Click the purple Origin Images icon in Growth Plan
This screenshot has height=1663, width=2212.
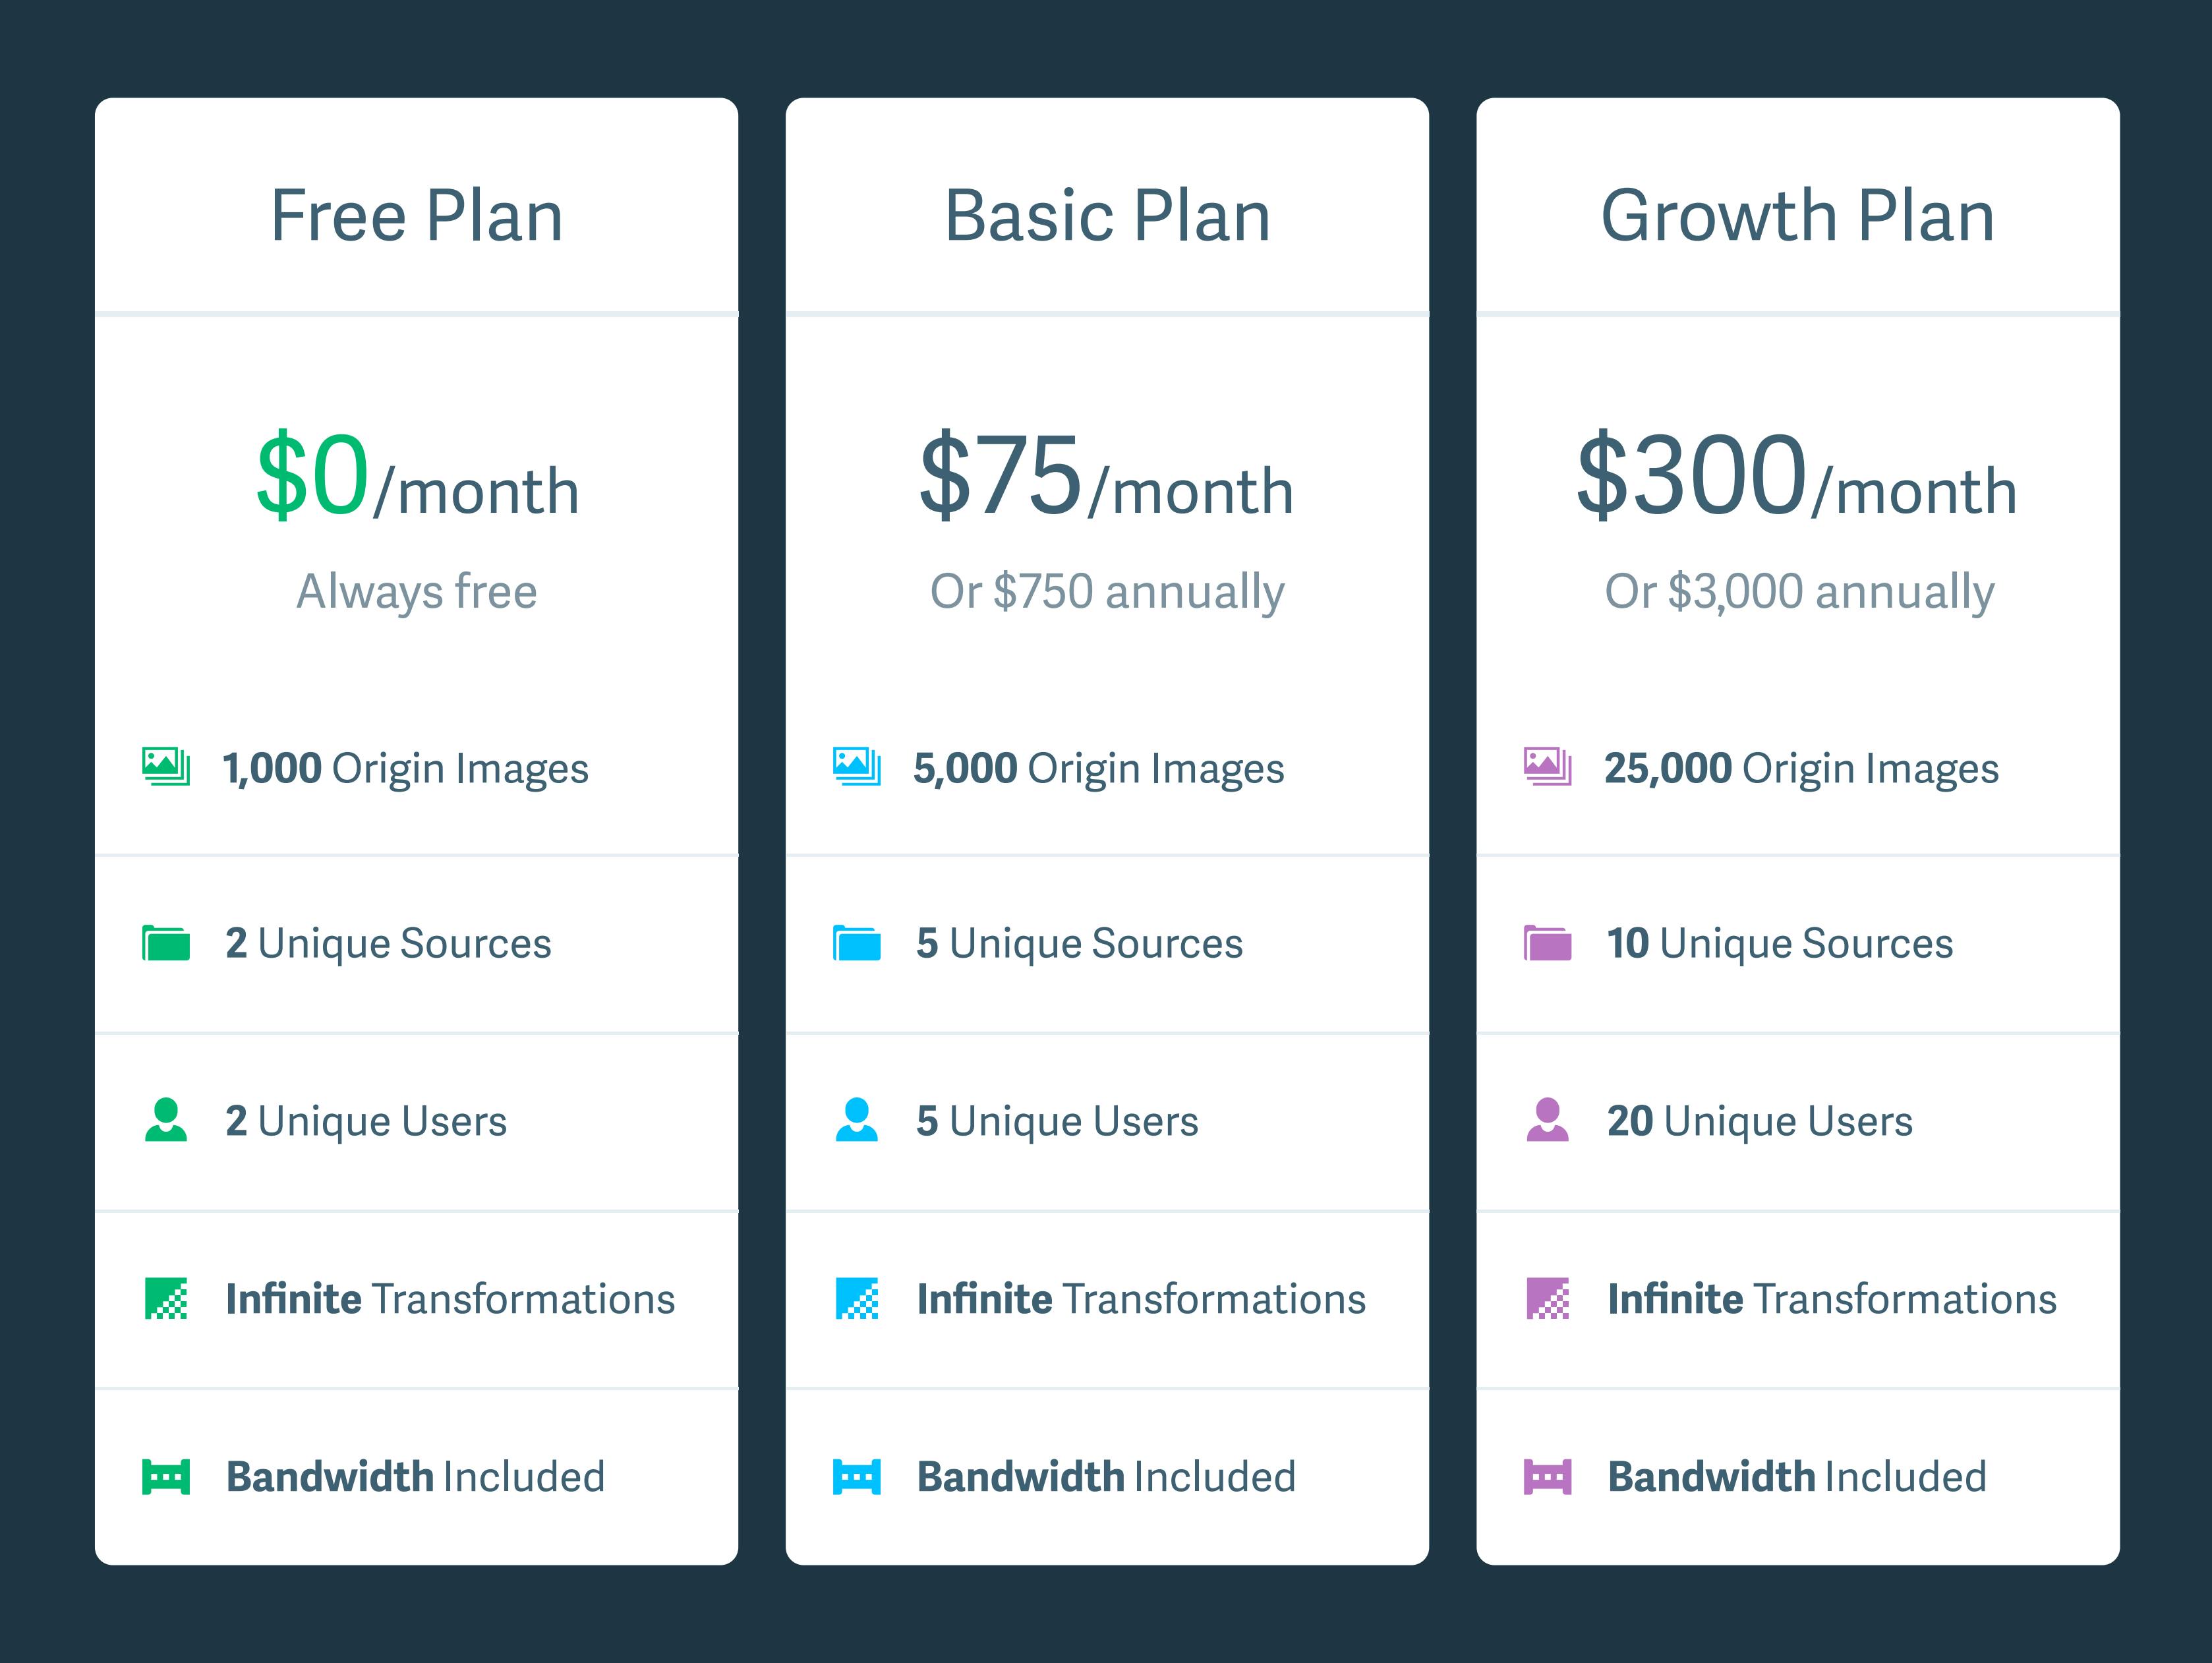tap(1548, 766)
